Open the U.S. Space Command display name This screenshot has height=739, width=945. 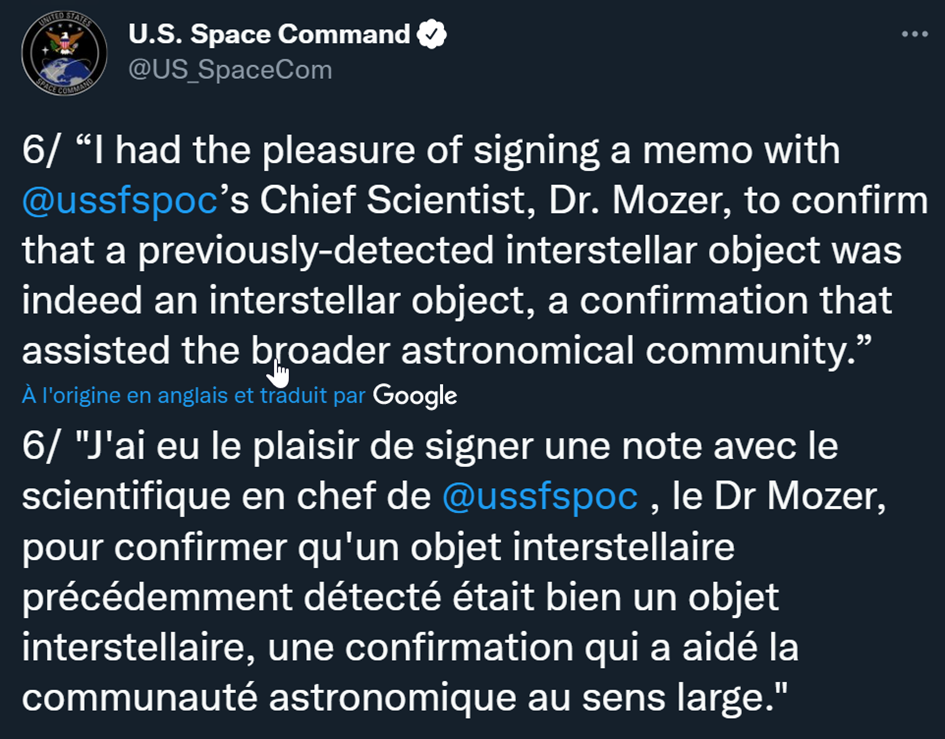[269, 34]
